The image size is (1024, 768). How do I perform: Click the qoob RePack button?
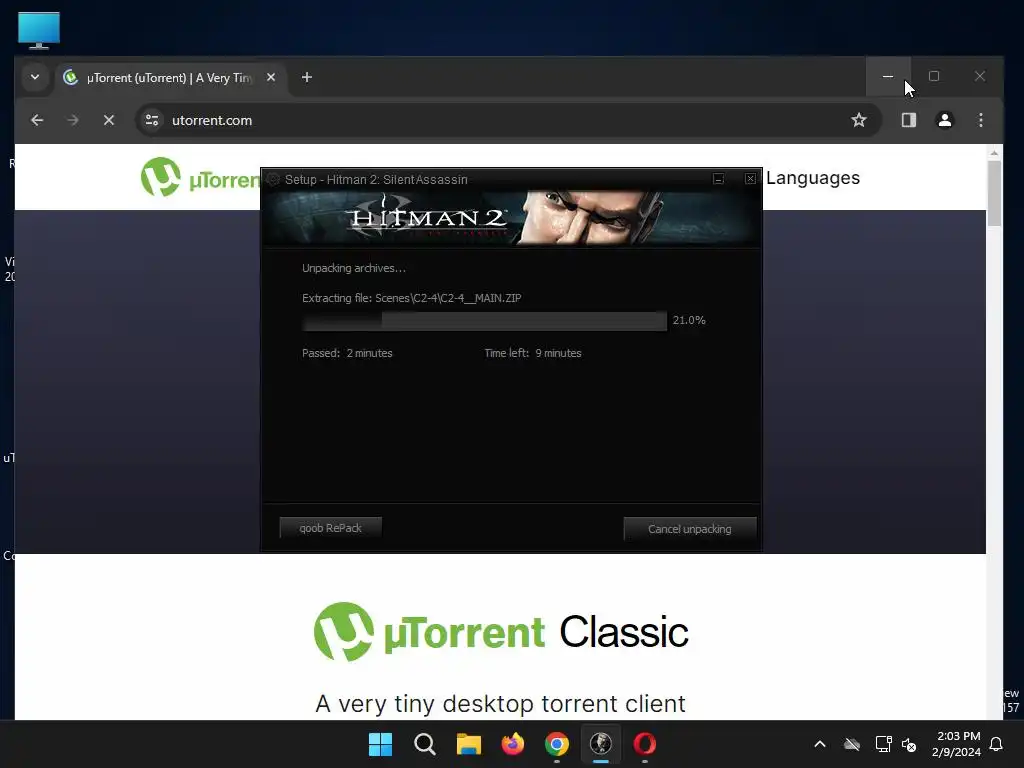[x=330, y=528]
